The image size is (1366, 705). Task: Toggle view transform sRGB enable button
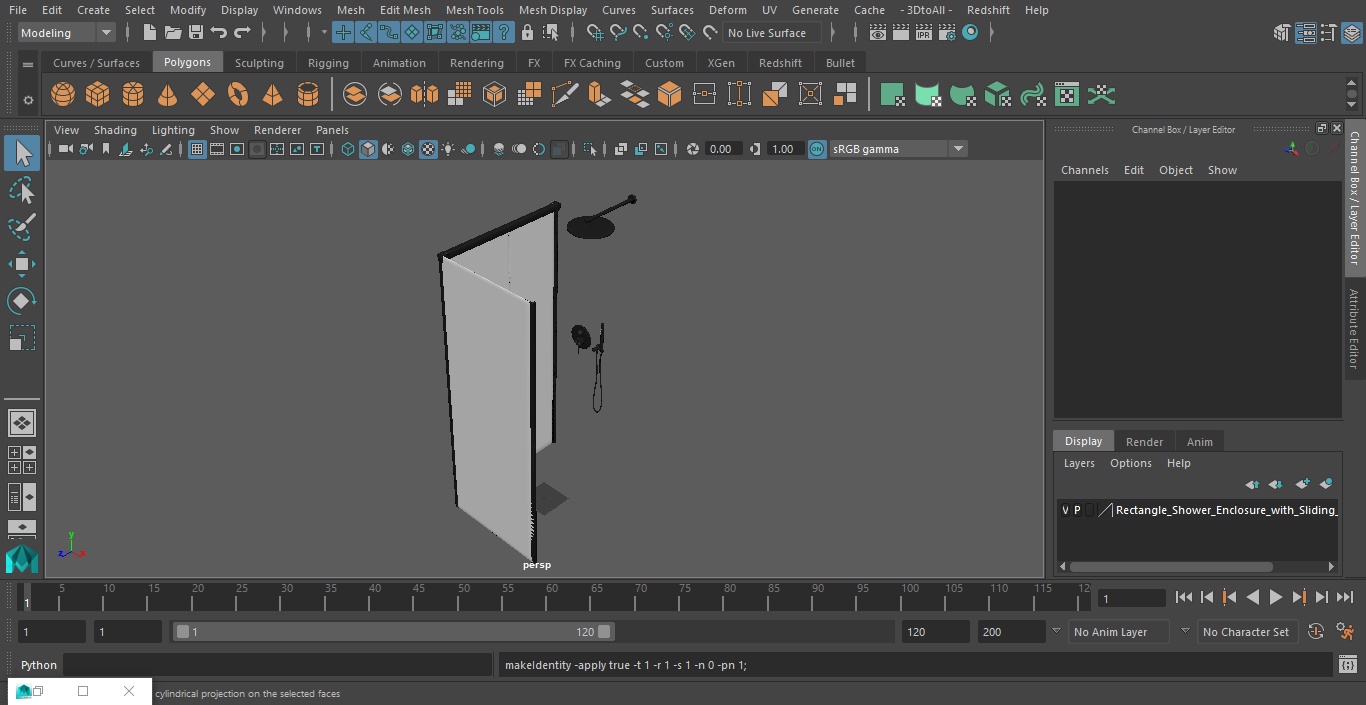click(x=817, y=149)
